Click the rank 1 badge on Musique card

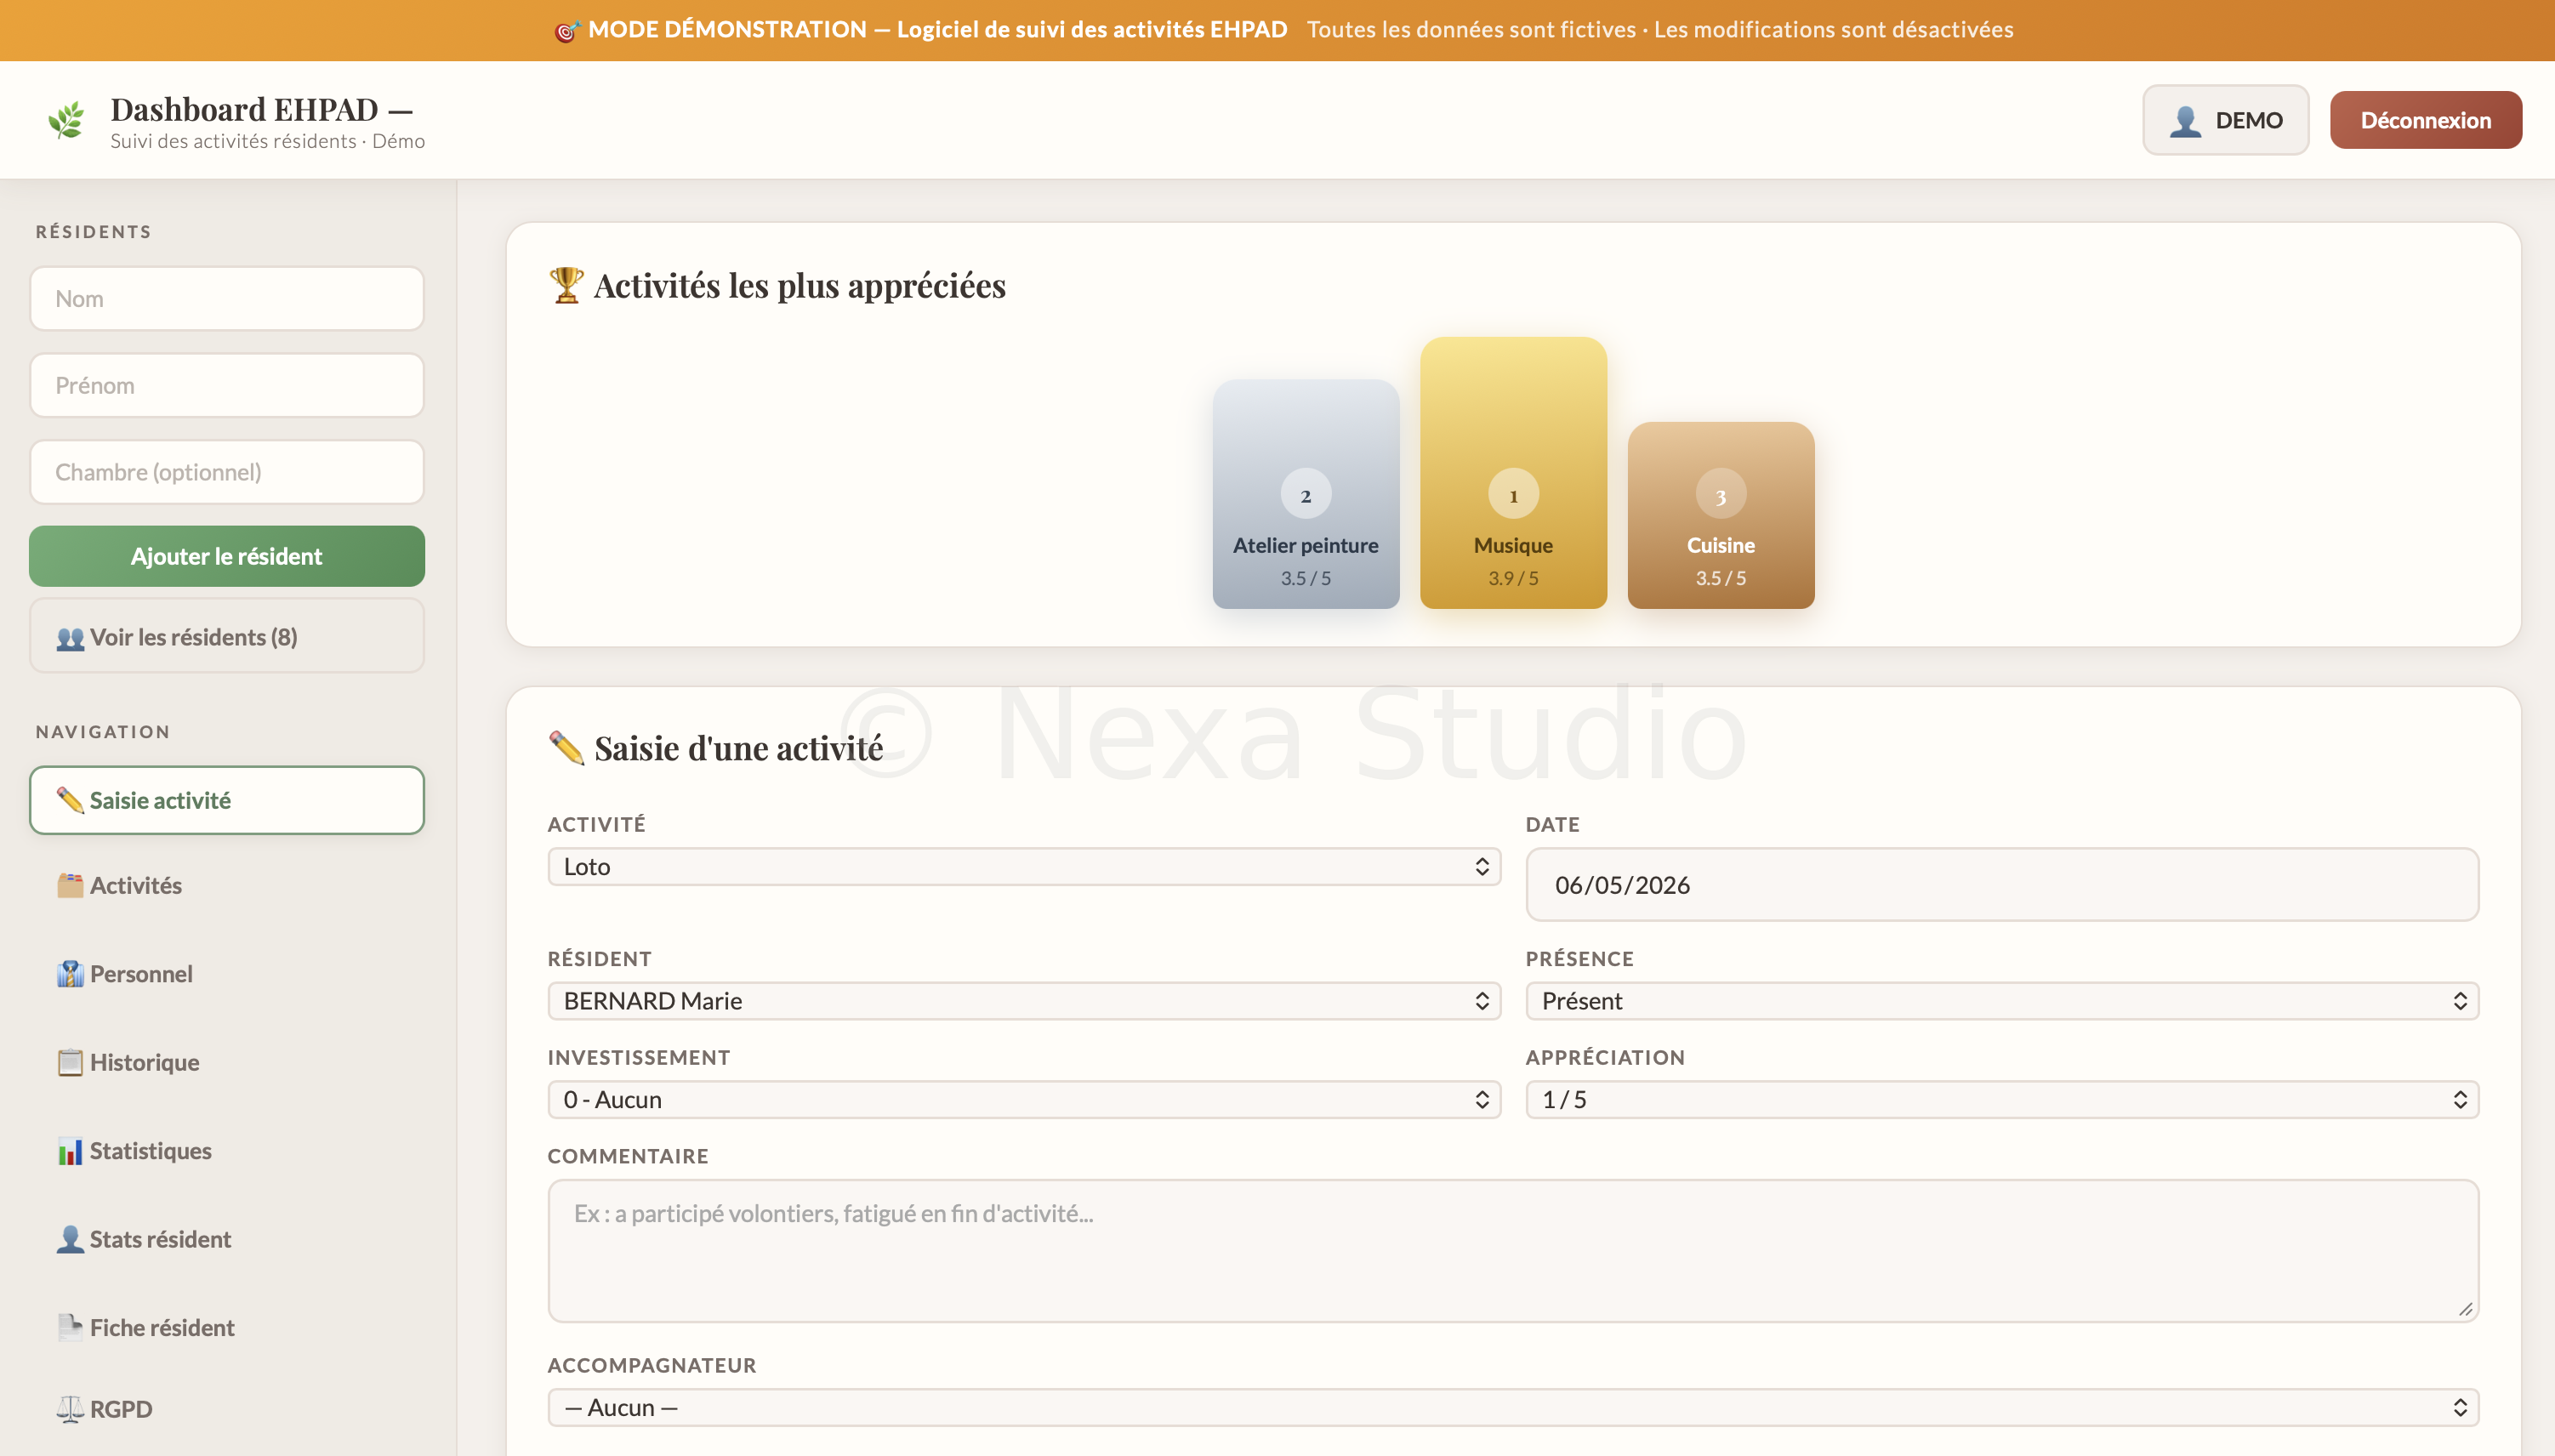(x=1513, y=494)
